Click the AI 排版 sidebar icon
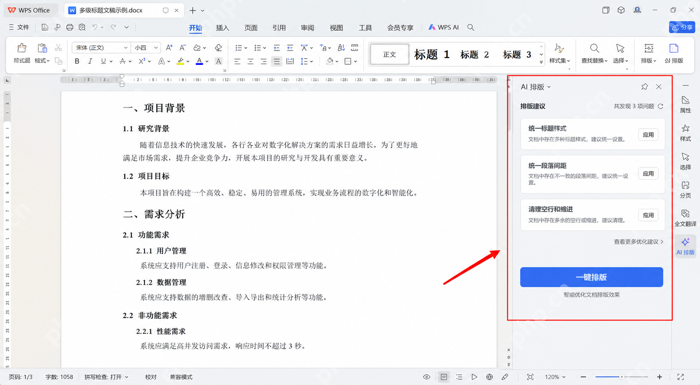 685,247
